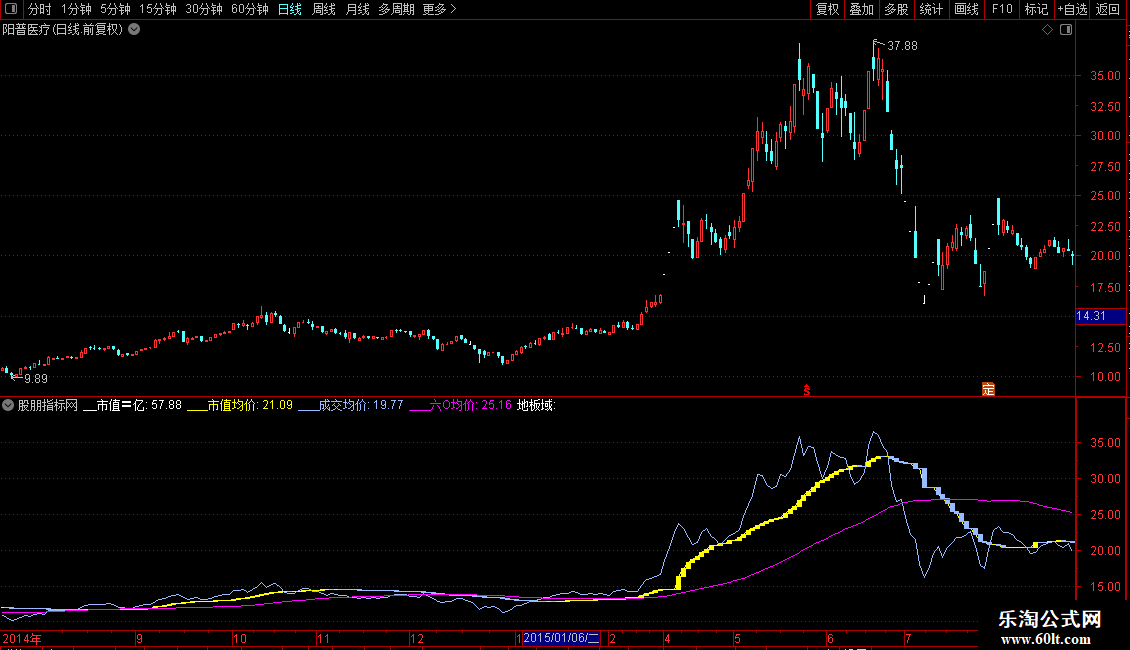Select the 1分钟 period tab
This screenshot has height=650, width=1130.
[x=76, y=9]
